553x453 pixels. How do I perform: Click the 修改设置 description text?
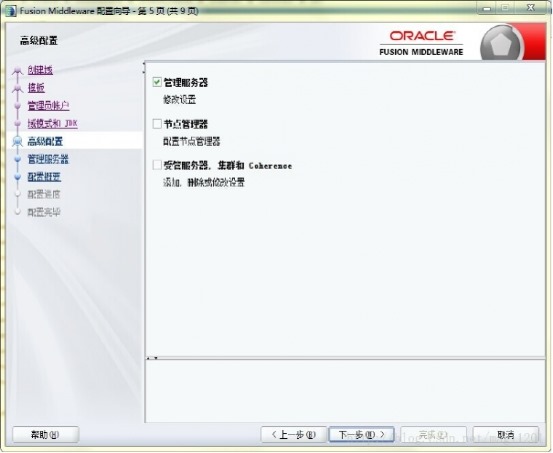point(180,100)
